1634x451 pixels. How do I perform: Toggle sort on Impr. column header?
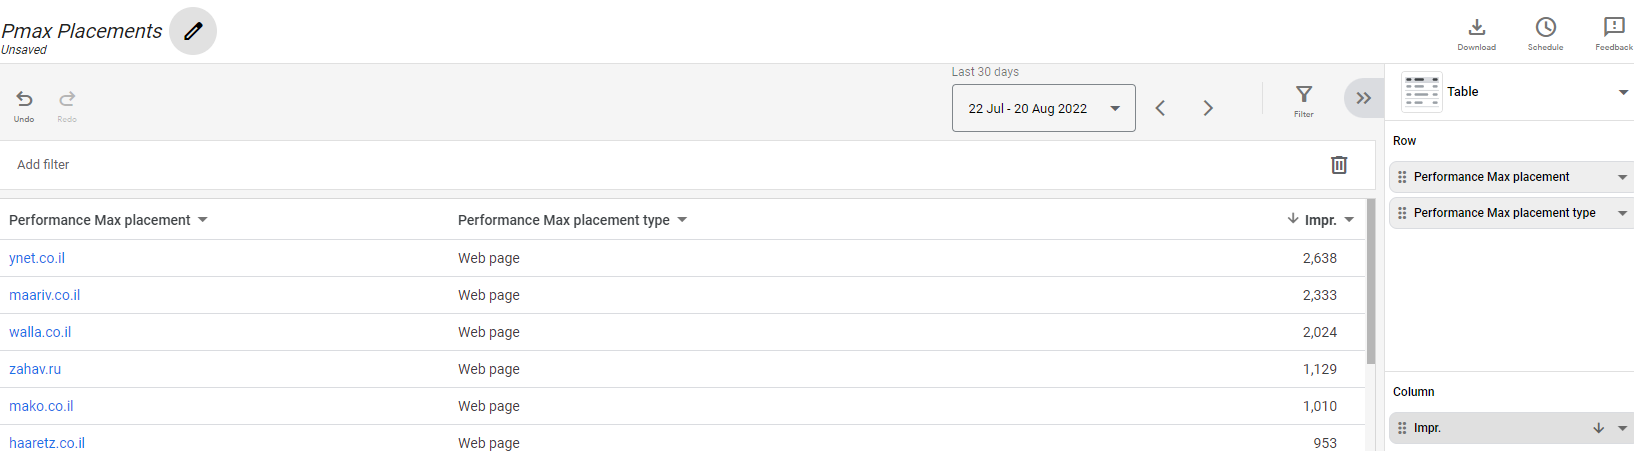(1319, 220)
